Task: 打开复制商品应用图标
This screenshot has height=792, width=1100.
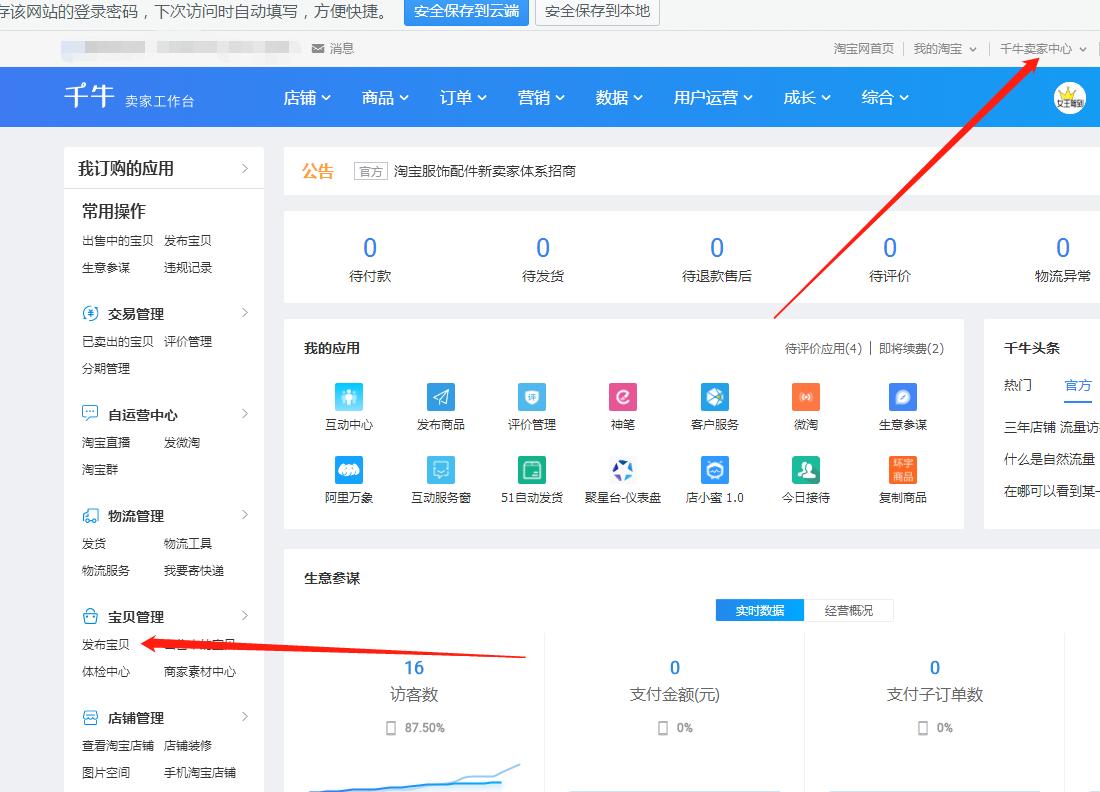Action: tap(901, 471)
